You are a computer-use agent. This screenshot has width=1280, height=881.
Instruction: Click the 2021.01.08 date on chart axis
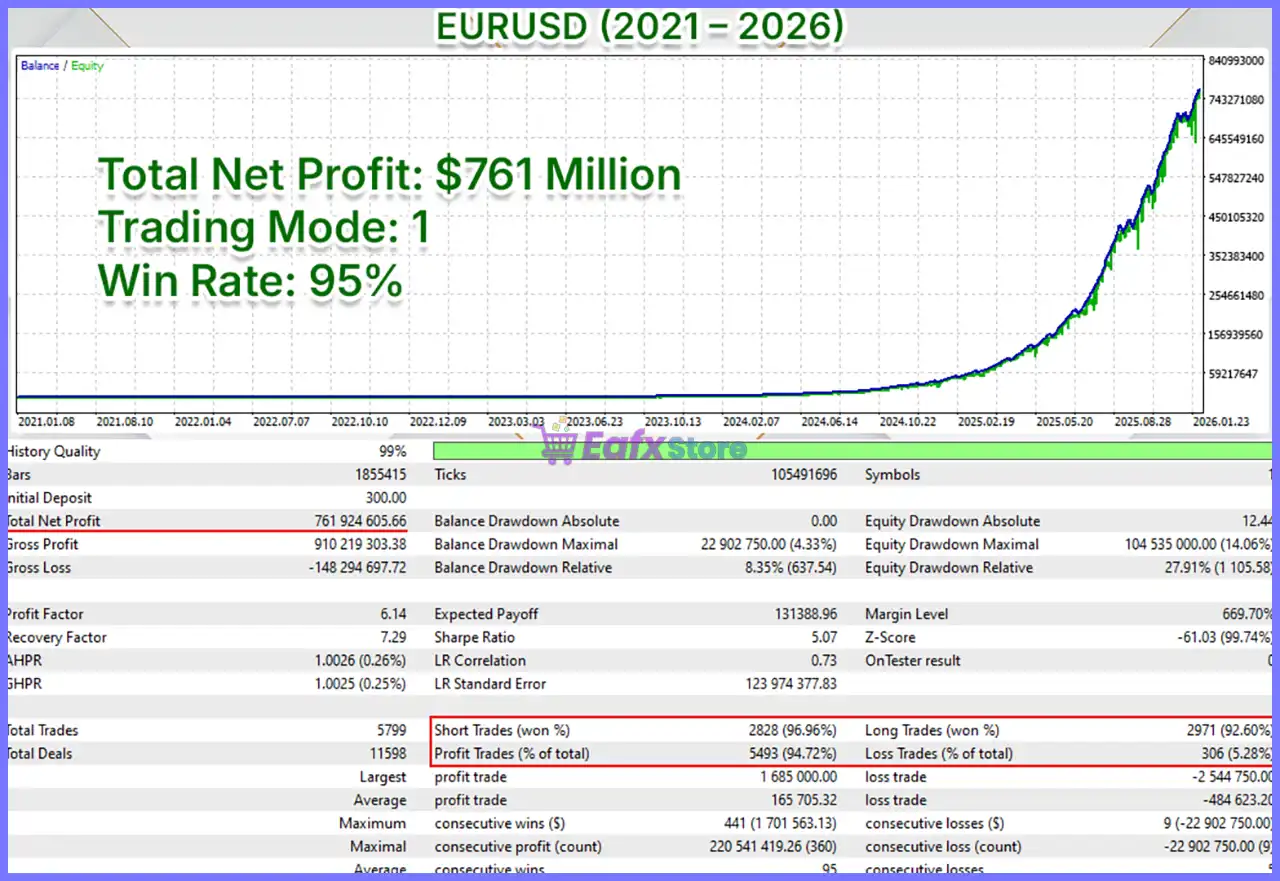(47, 422)
